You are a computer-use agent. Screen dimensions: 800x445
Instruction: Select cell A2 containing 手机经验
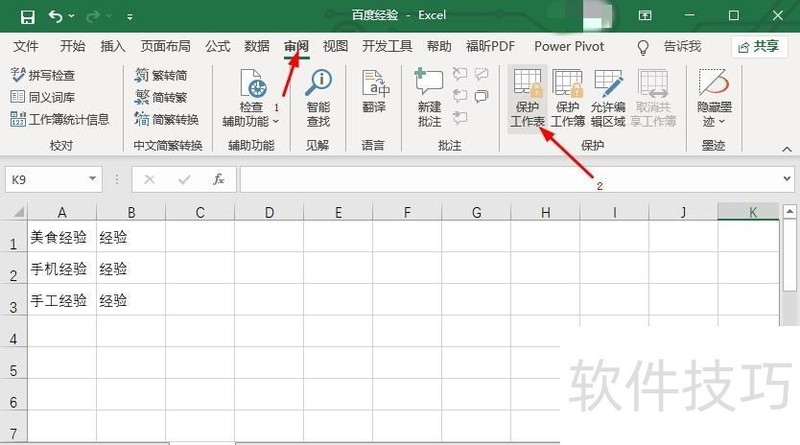(62, 268)
